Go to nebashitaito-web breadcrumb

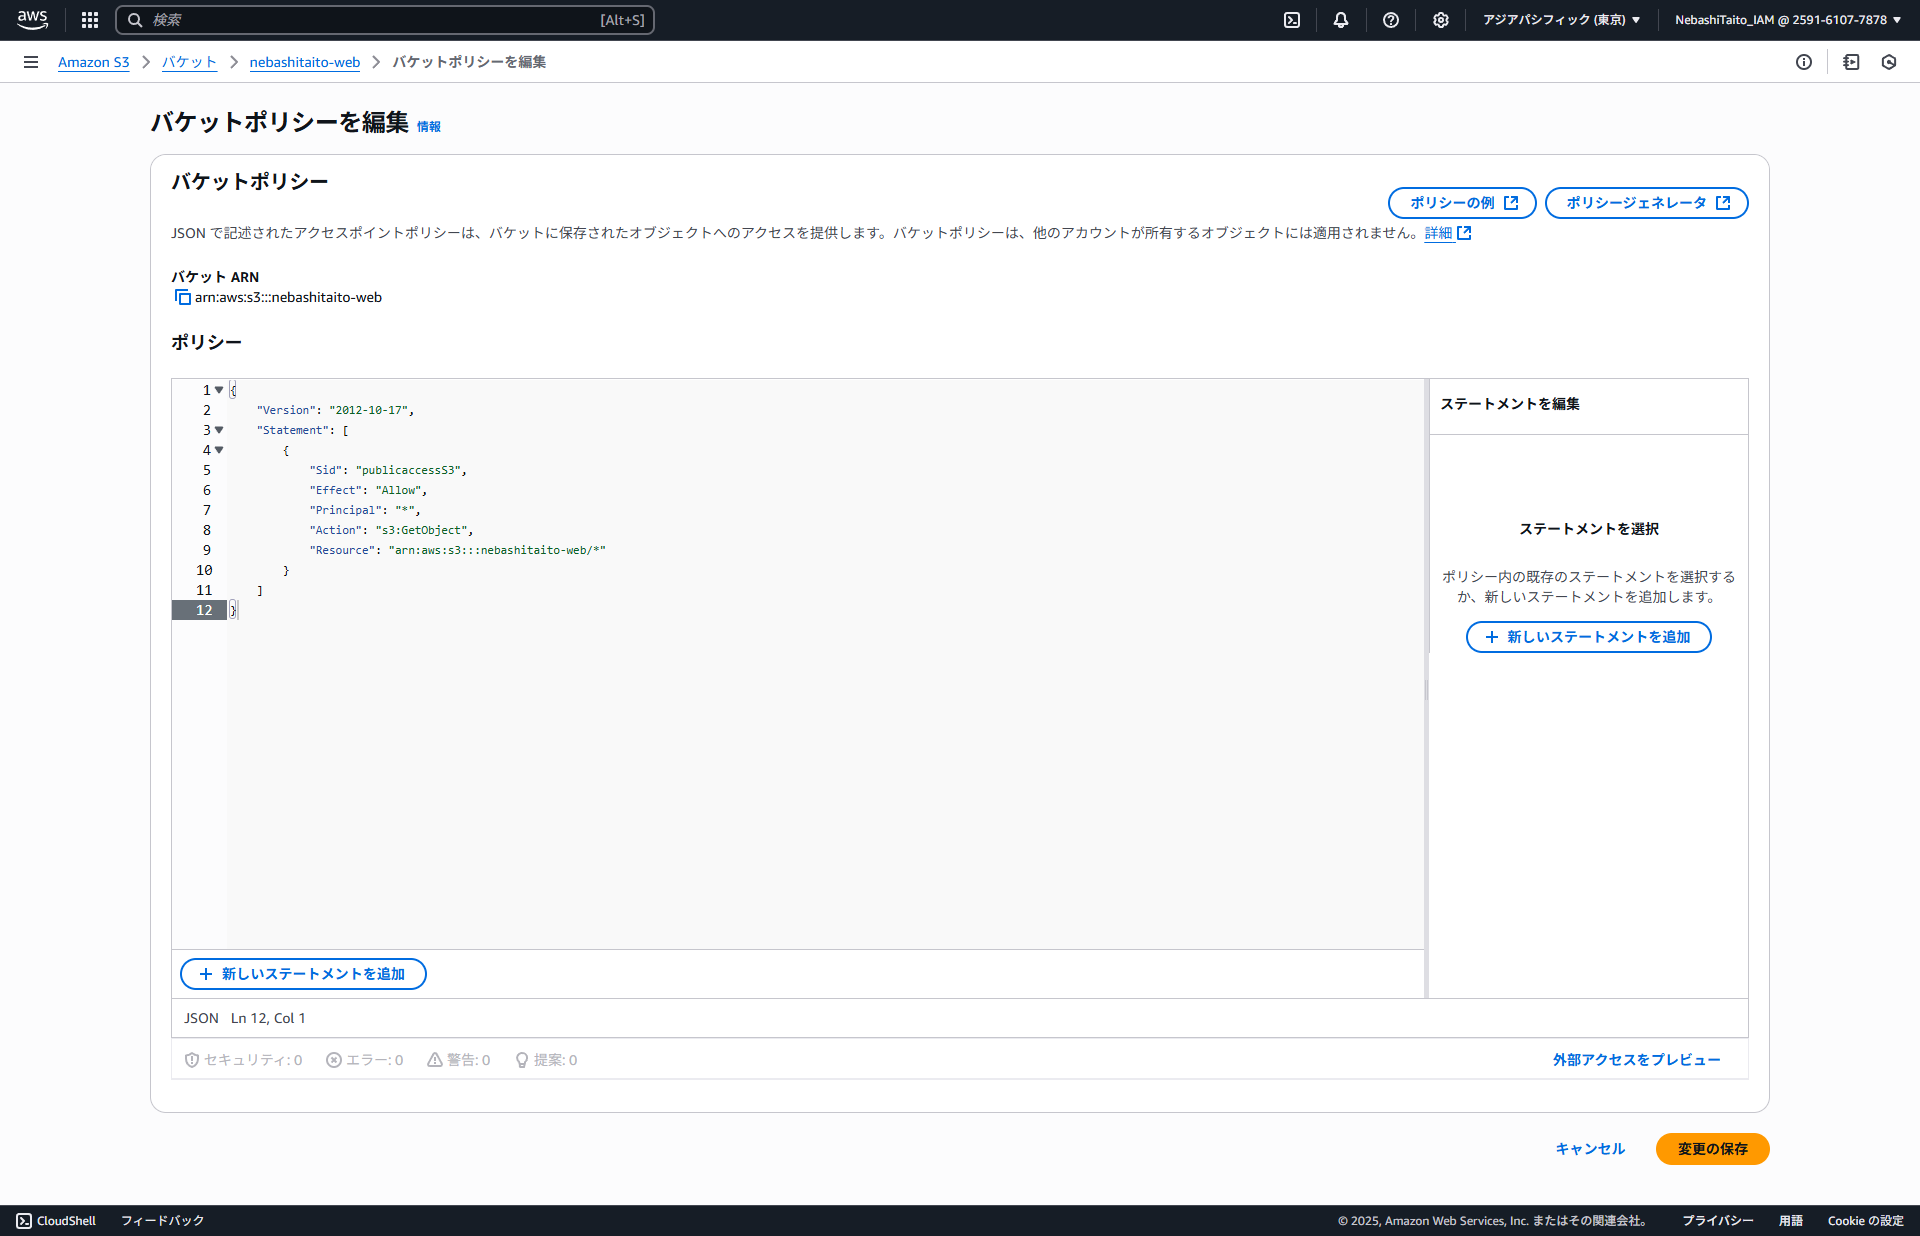304,62
